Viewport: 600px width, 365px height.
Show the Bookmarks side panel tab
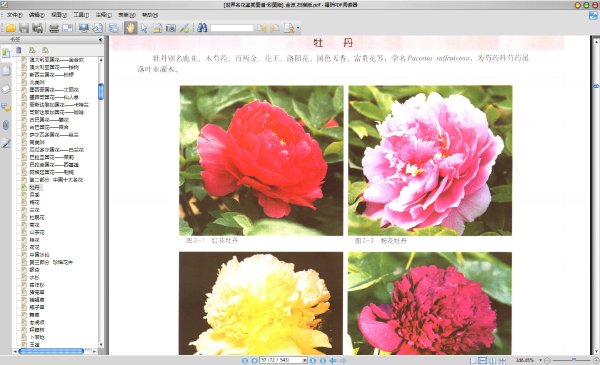pos(6,53)
